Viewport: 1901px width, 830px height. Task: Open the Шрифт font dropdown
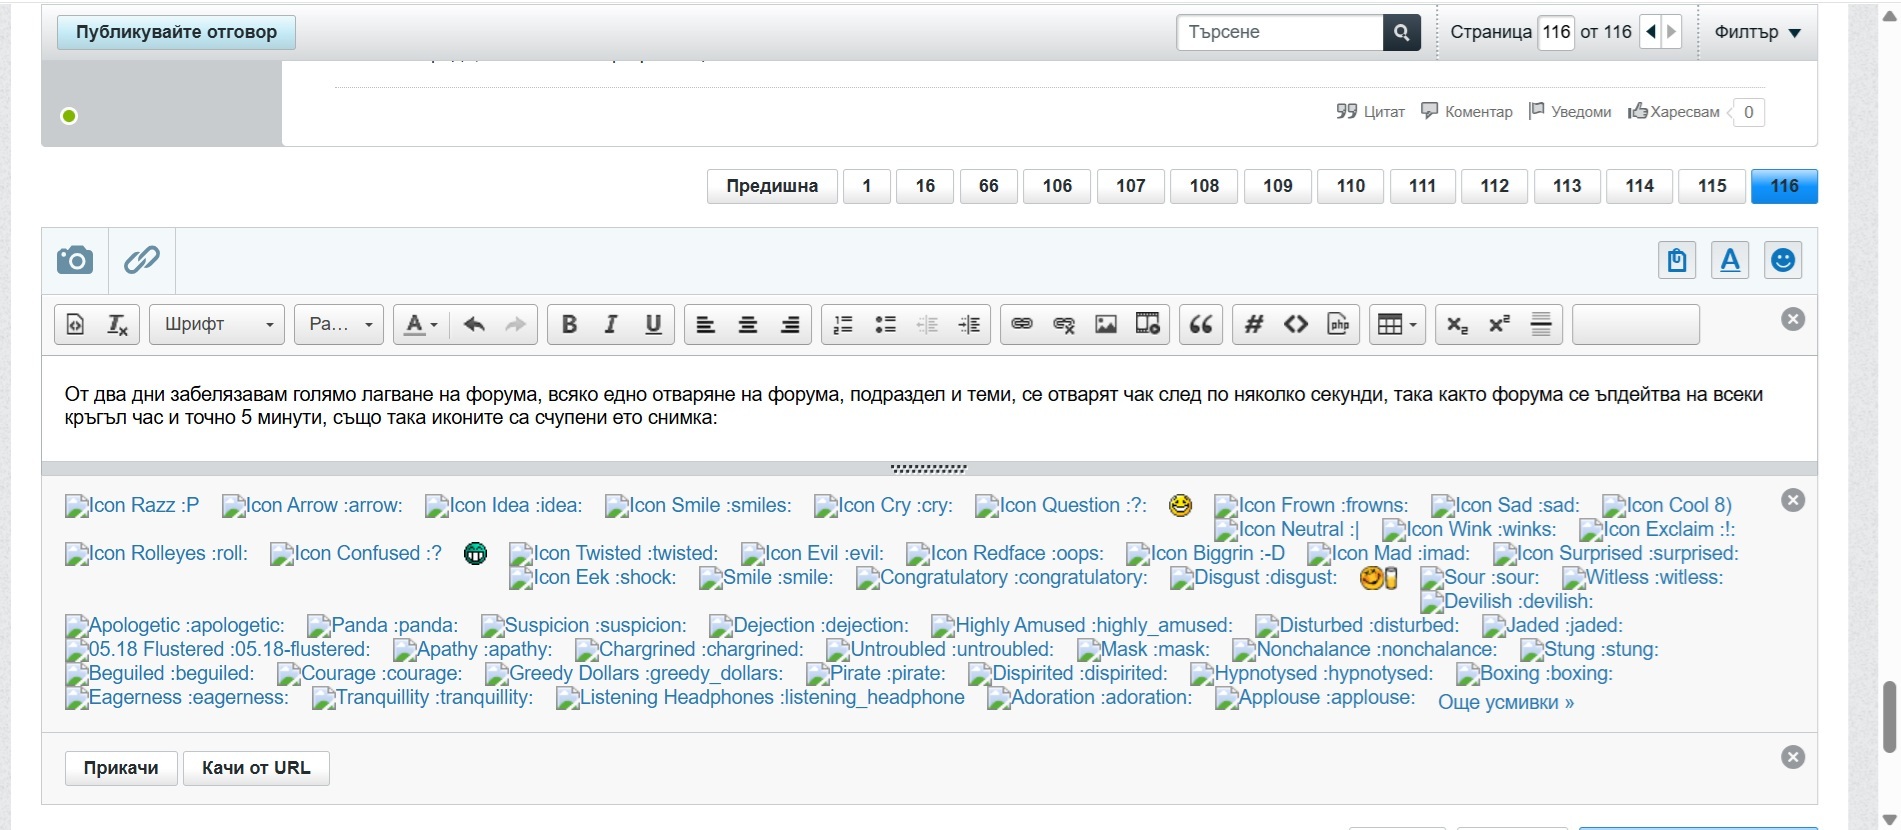tap(217, 324)
